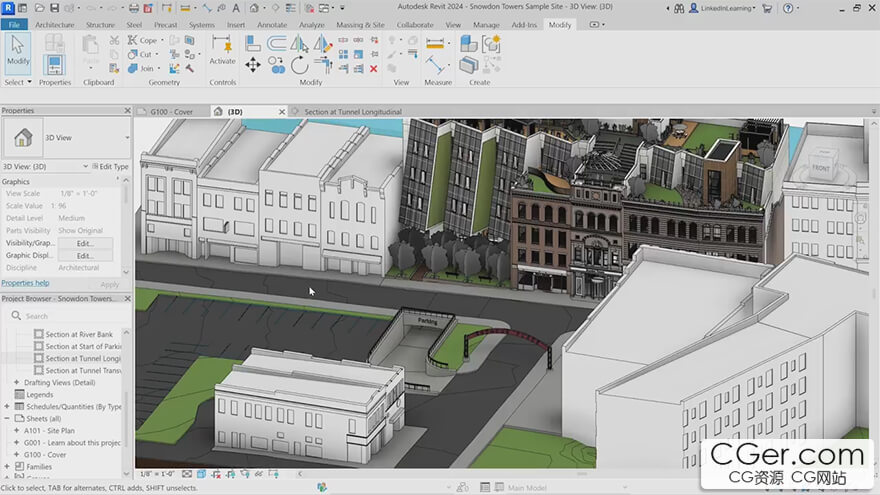Open the Architecture ribbon tab
The width and height of the screenshot is (880, 495).
pos(54,25)
